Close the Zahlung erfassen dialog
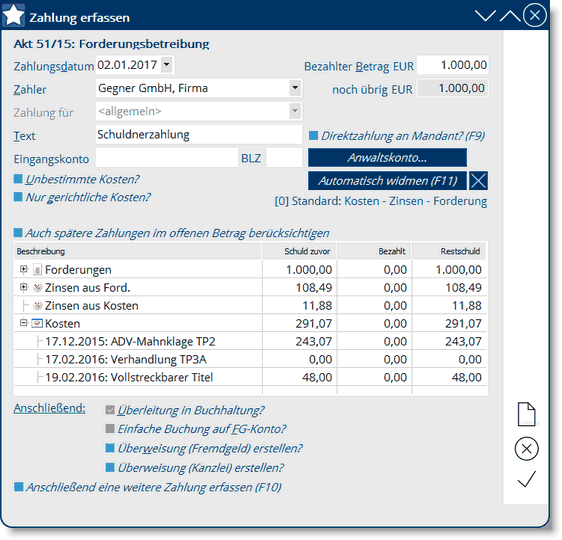The width and height of the screenshot is (562, 540). click(534, 15)
